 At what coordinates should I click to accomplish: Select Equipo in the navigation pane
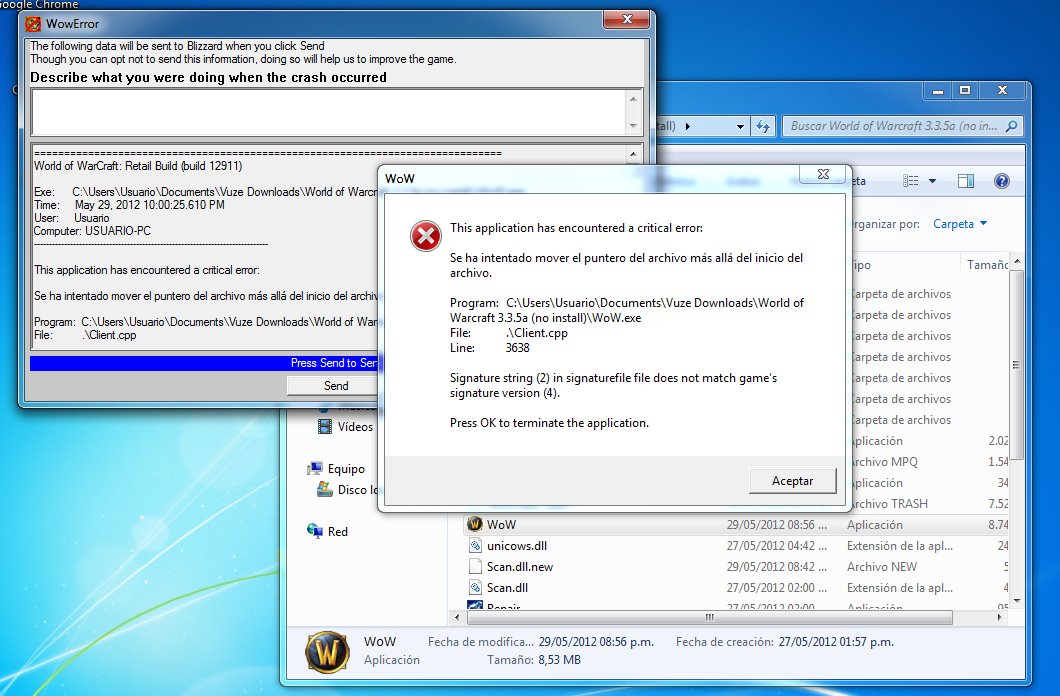tap(346, 468)
